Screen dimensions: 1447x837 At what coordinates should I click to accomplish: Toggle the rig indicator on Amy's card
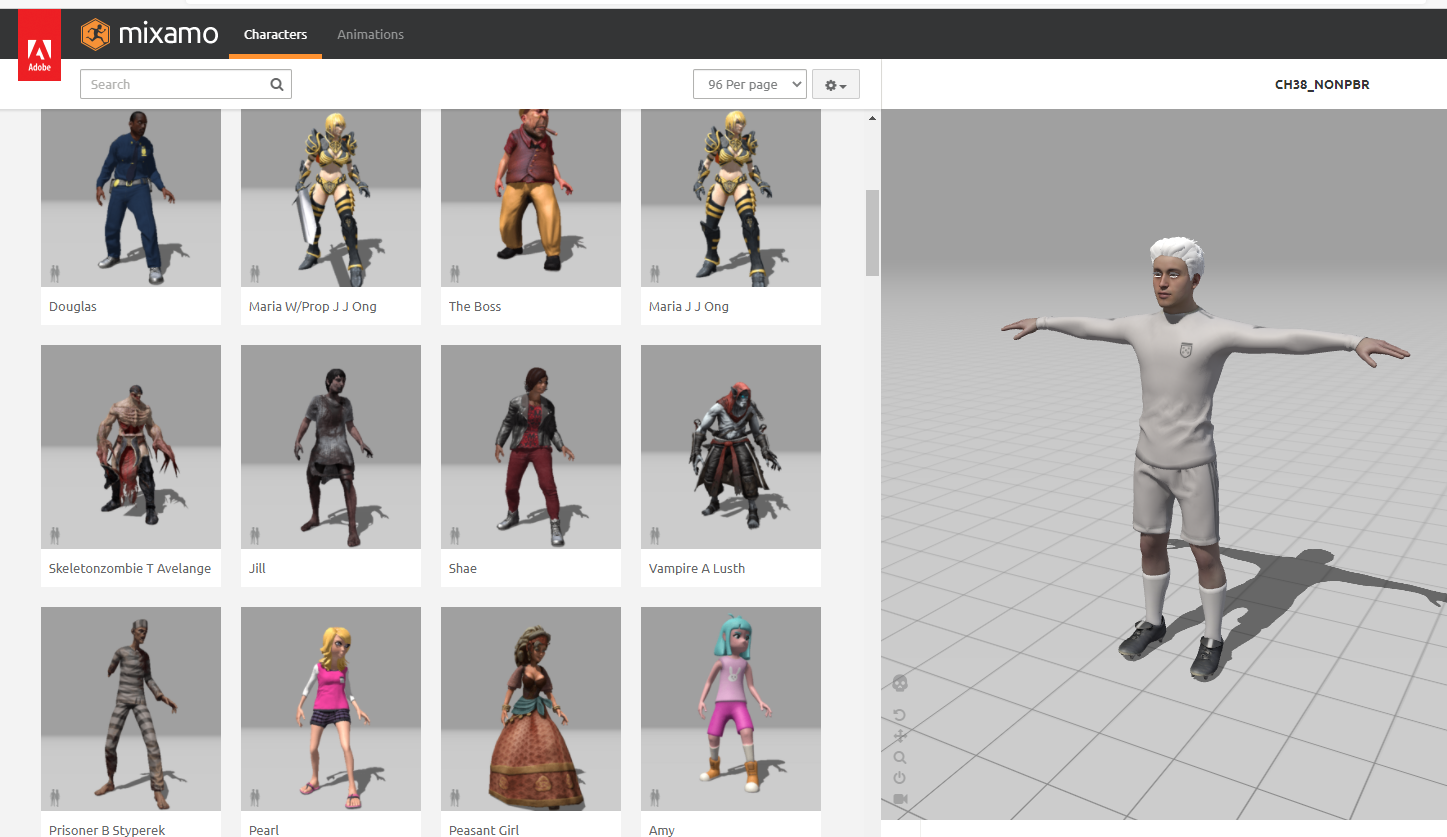point(654,797)
